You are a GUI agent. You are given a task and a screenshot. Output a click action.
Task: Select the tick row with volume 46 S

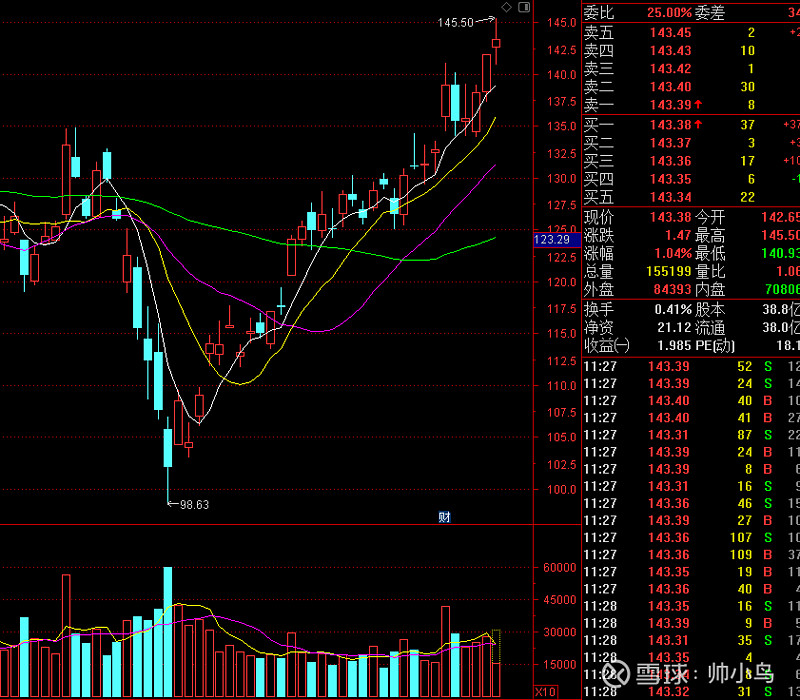[691, 504]
